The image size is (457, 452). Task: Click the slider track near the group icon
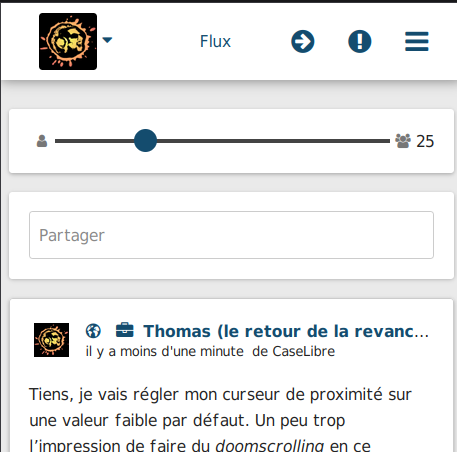coord(373,141)
